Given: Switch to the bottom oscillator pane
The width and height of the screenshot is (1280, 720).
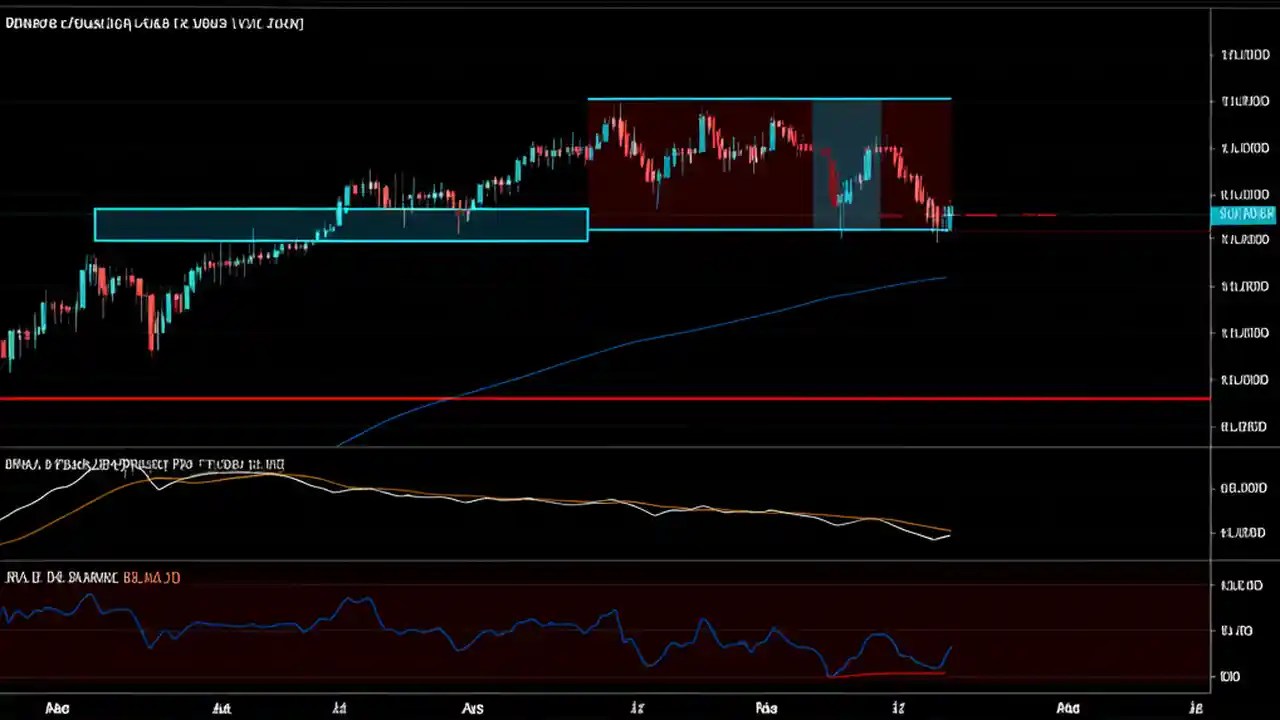Looking at the screenshot, I should coord(500,630).
